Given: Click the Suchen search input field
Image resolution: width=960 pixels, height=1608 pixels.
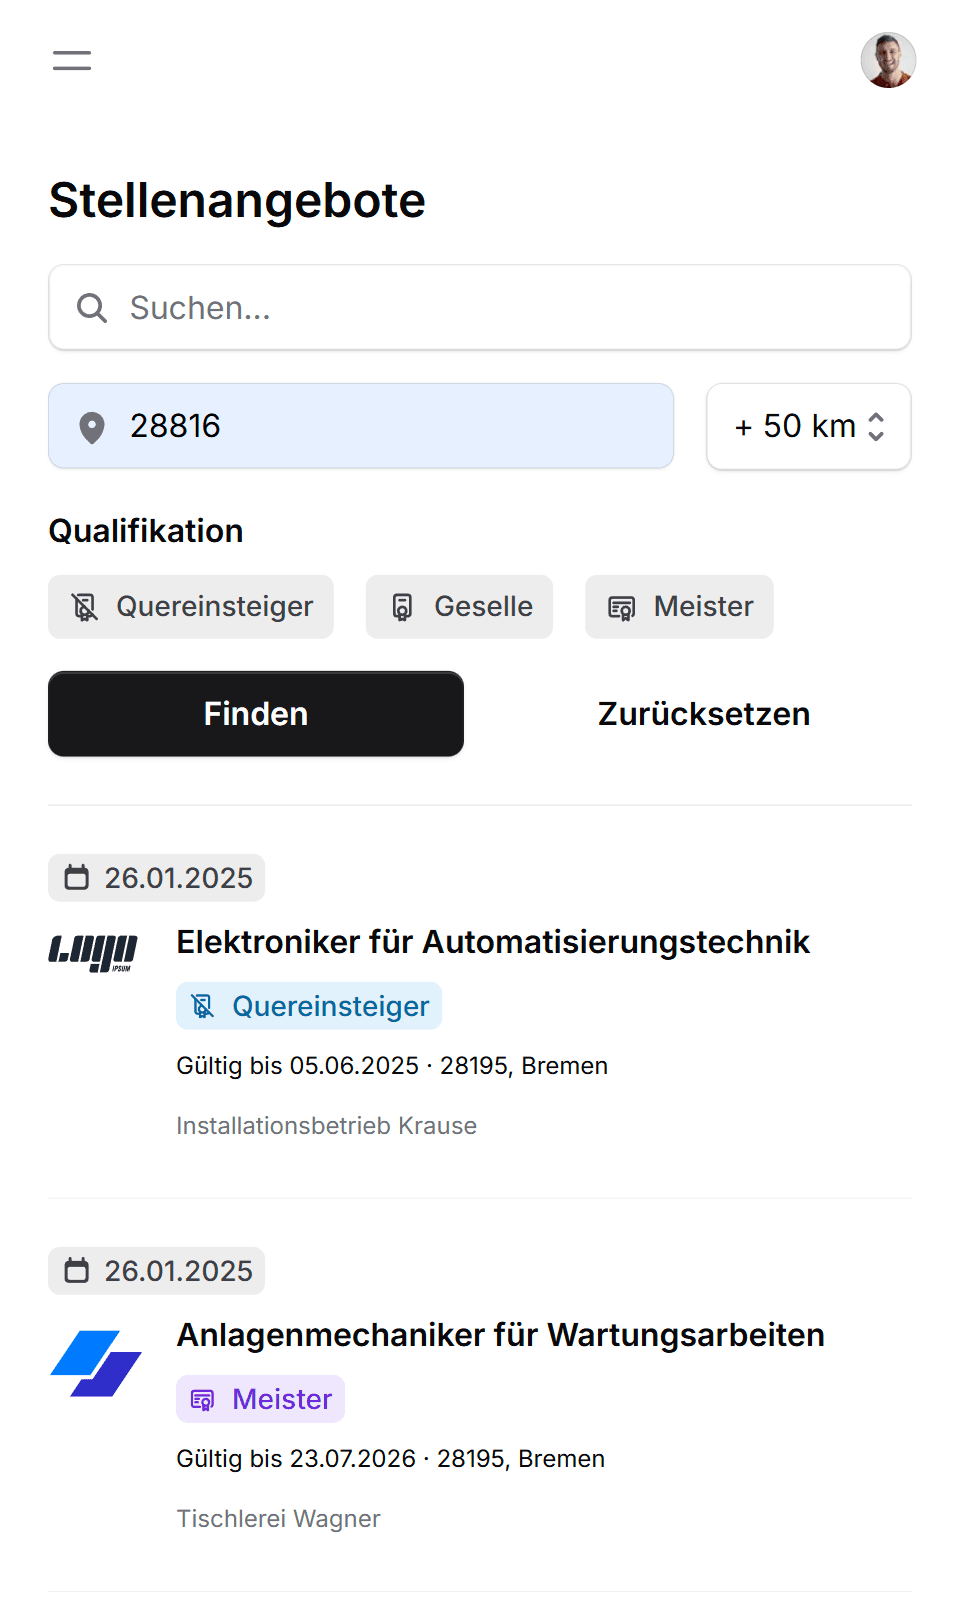Looking at the screenshot, I should [480, 308].
